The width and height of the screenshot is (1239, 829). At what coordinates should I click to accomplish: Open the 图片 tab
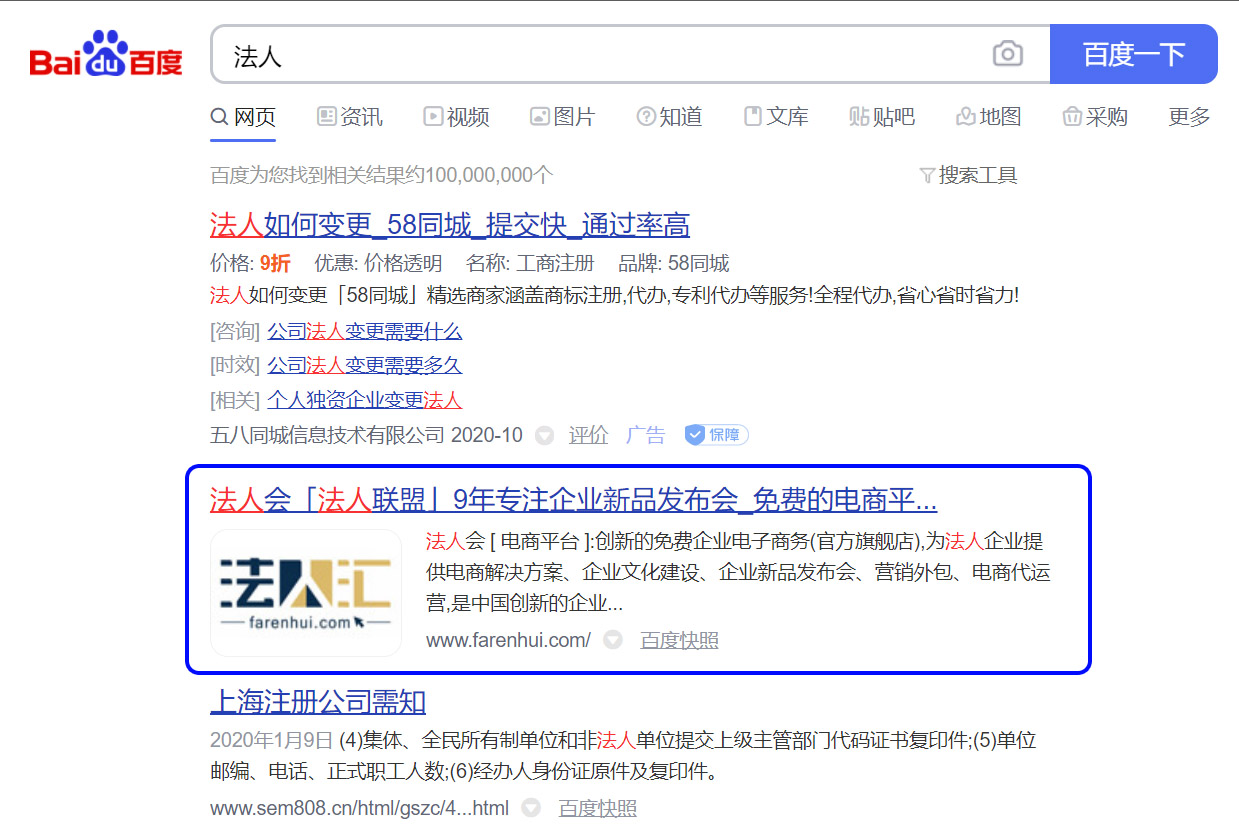pos(562,117)
